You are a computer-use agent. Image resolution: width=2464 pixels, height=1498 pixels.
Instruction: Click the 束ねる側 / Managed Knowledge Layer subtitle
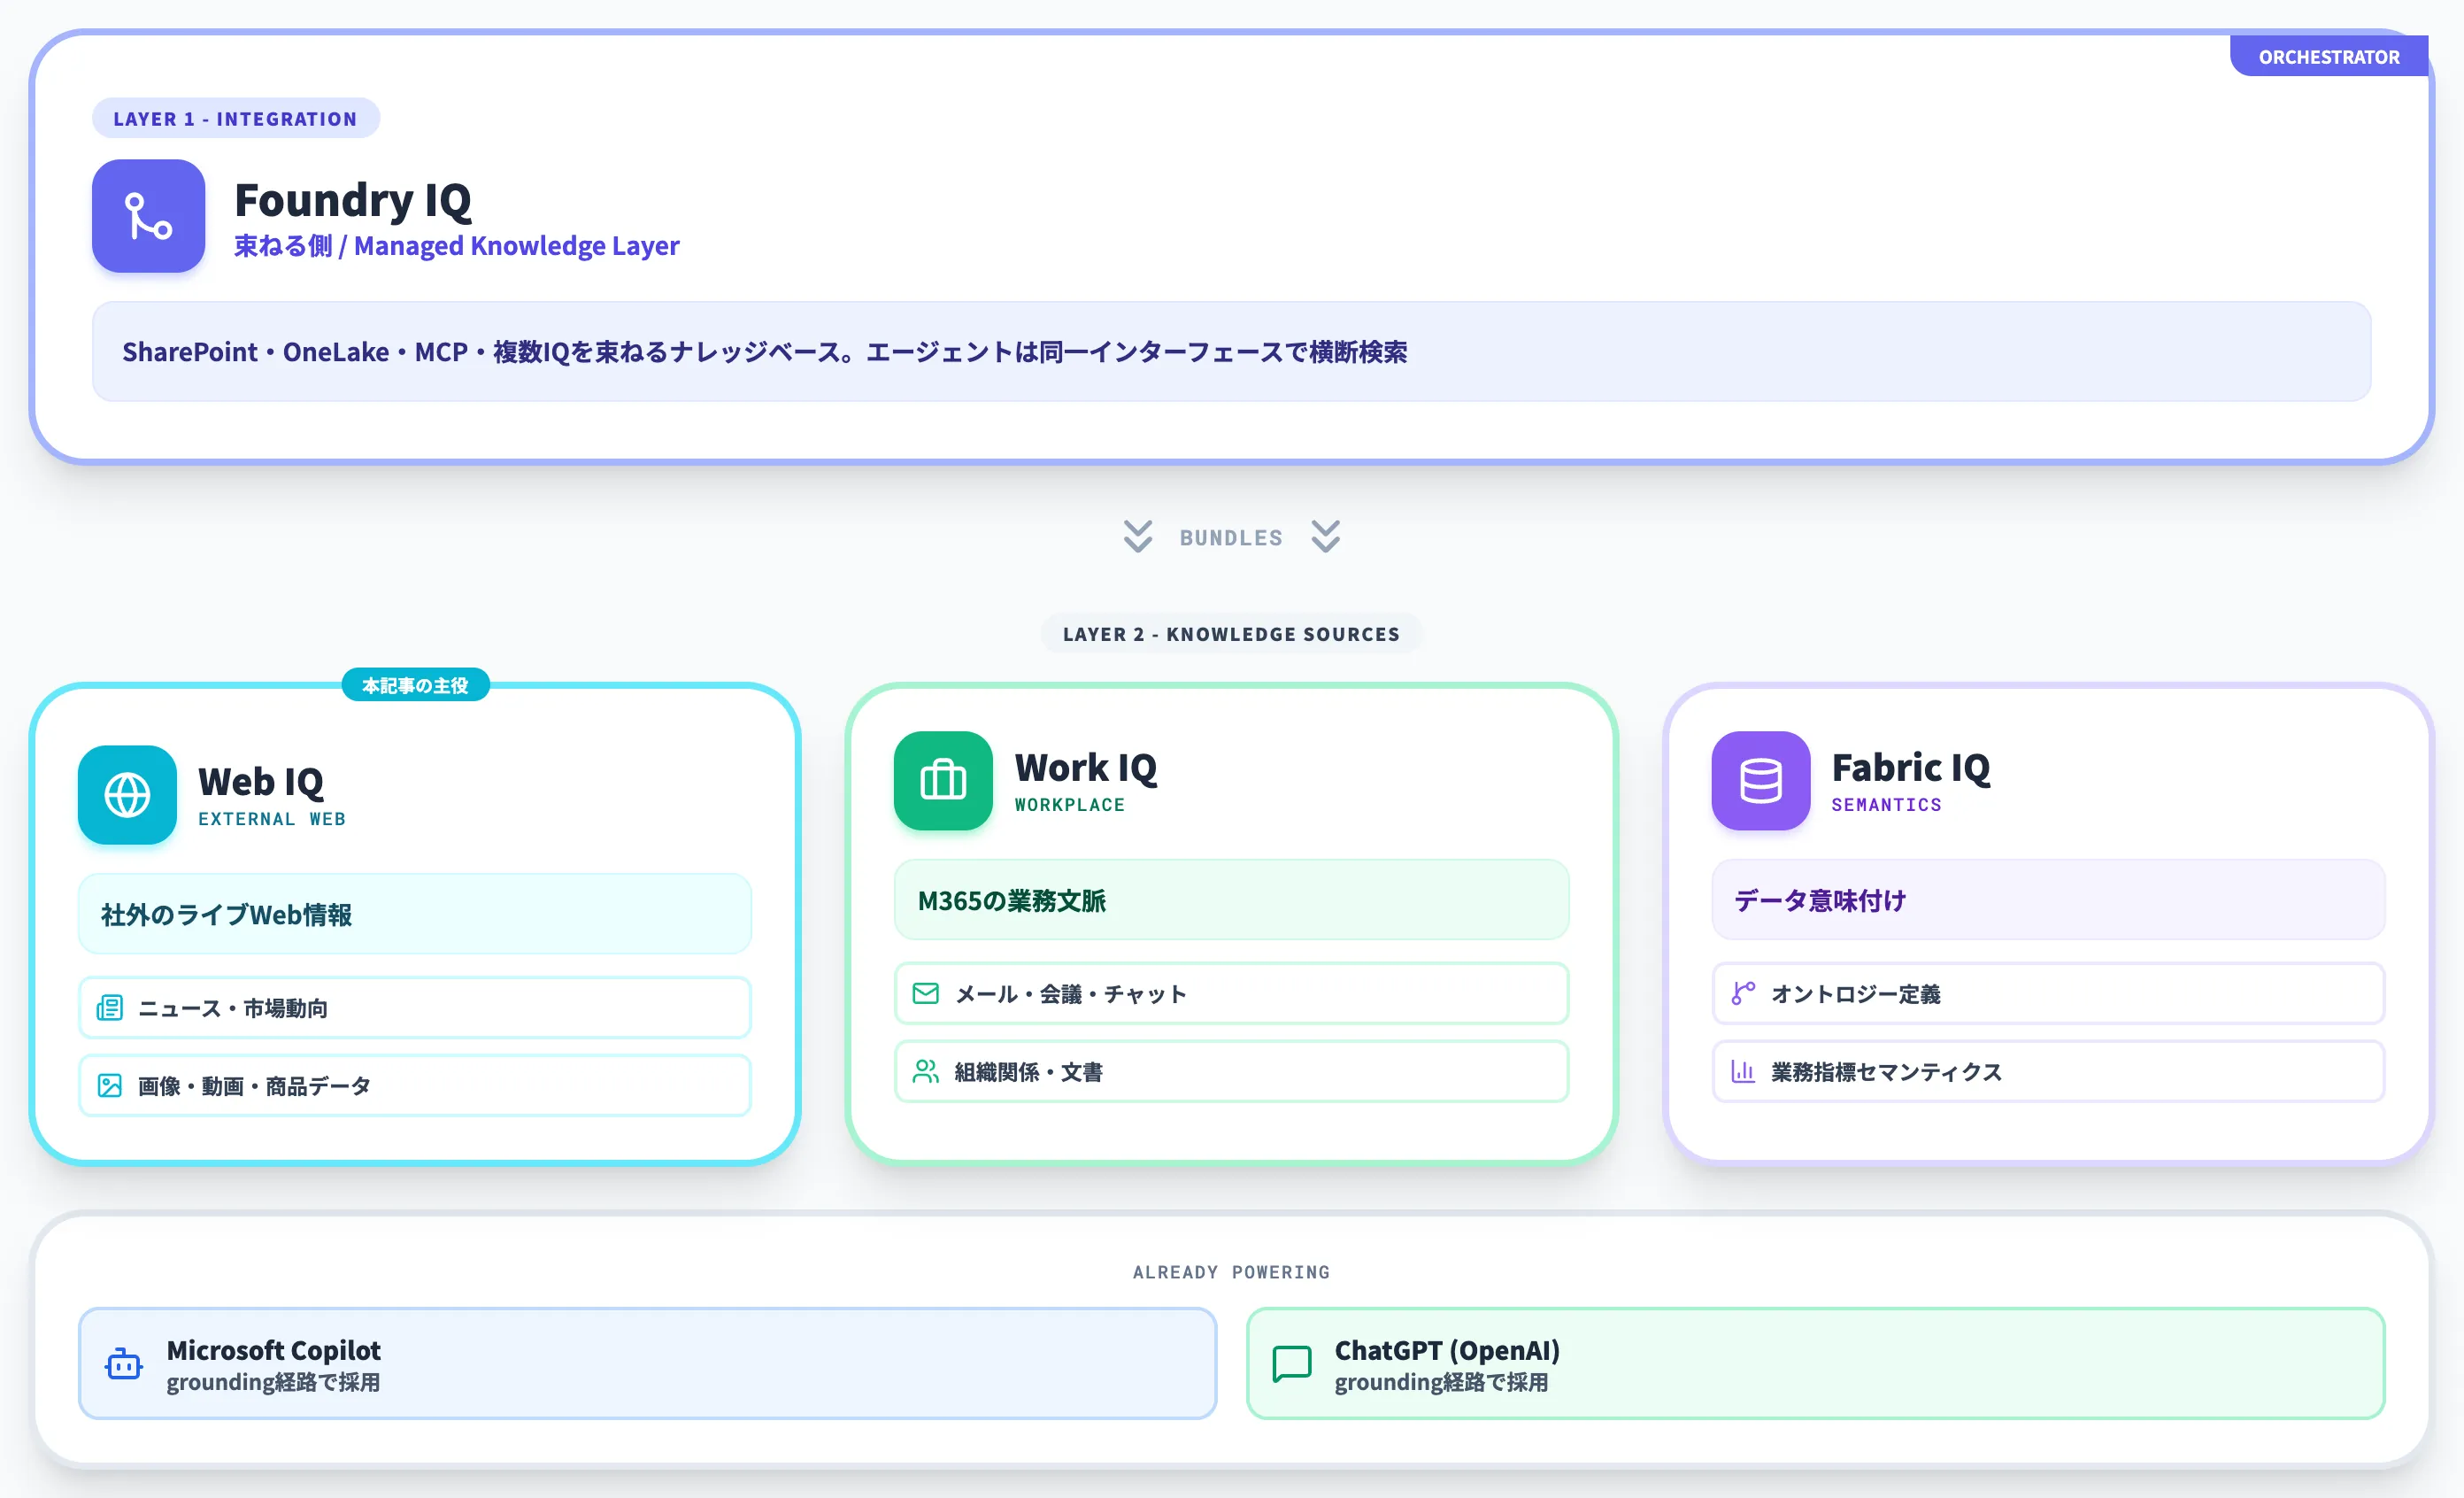[x=456, y=246]
